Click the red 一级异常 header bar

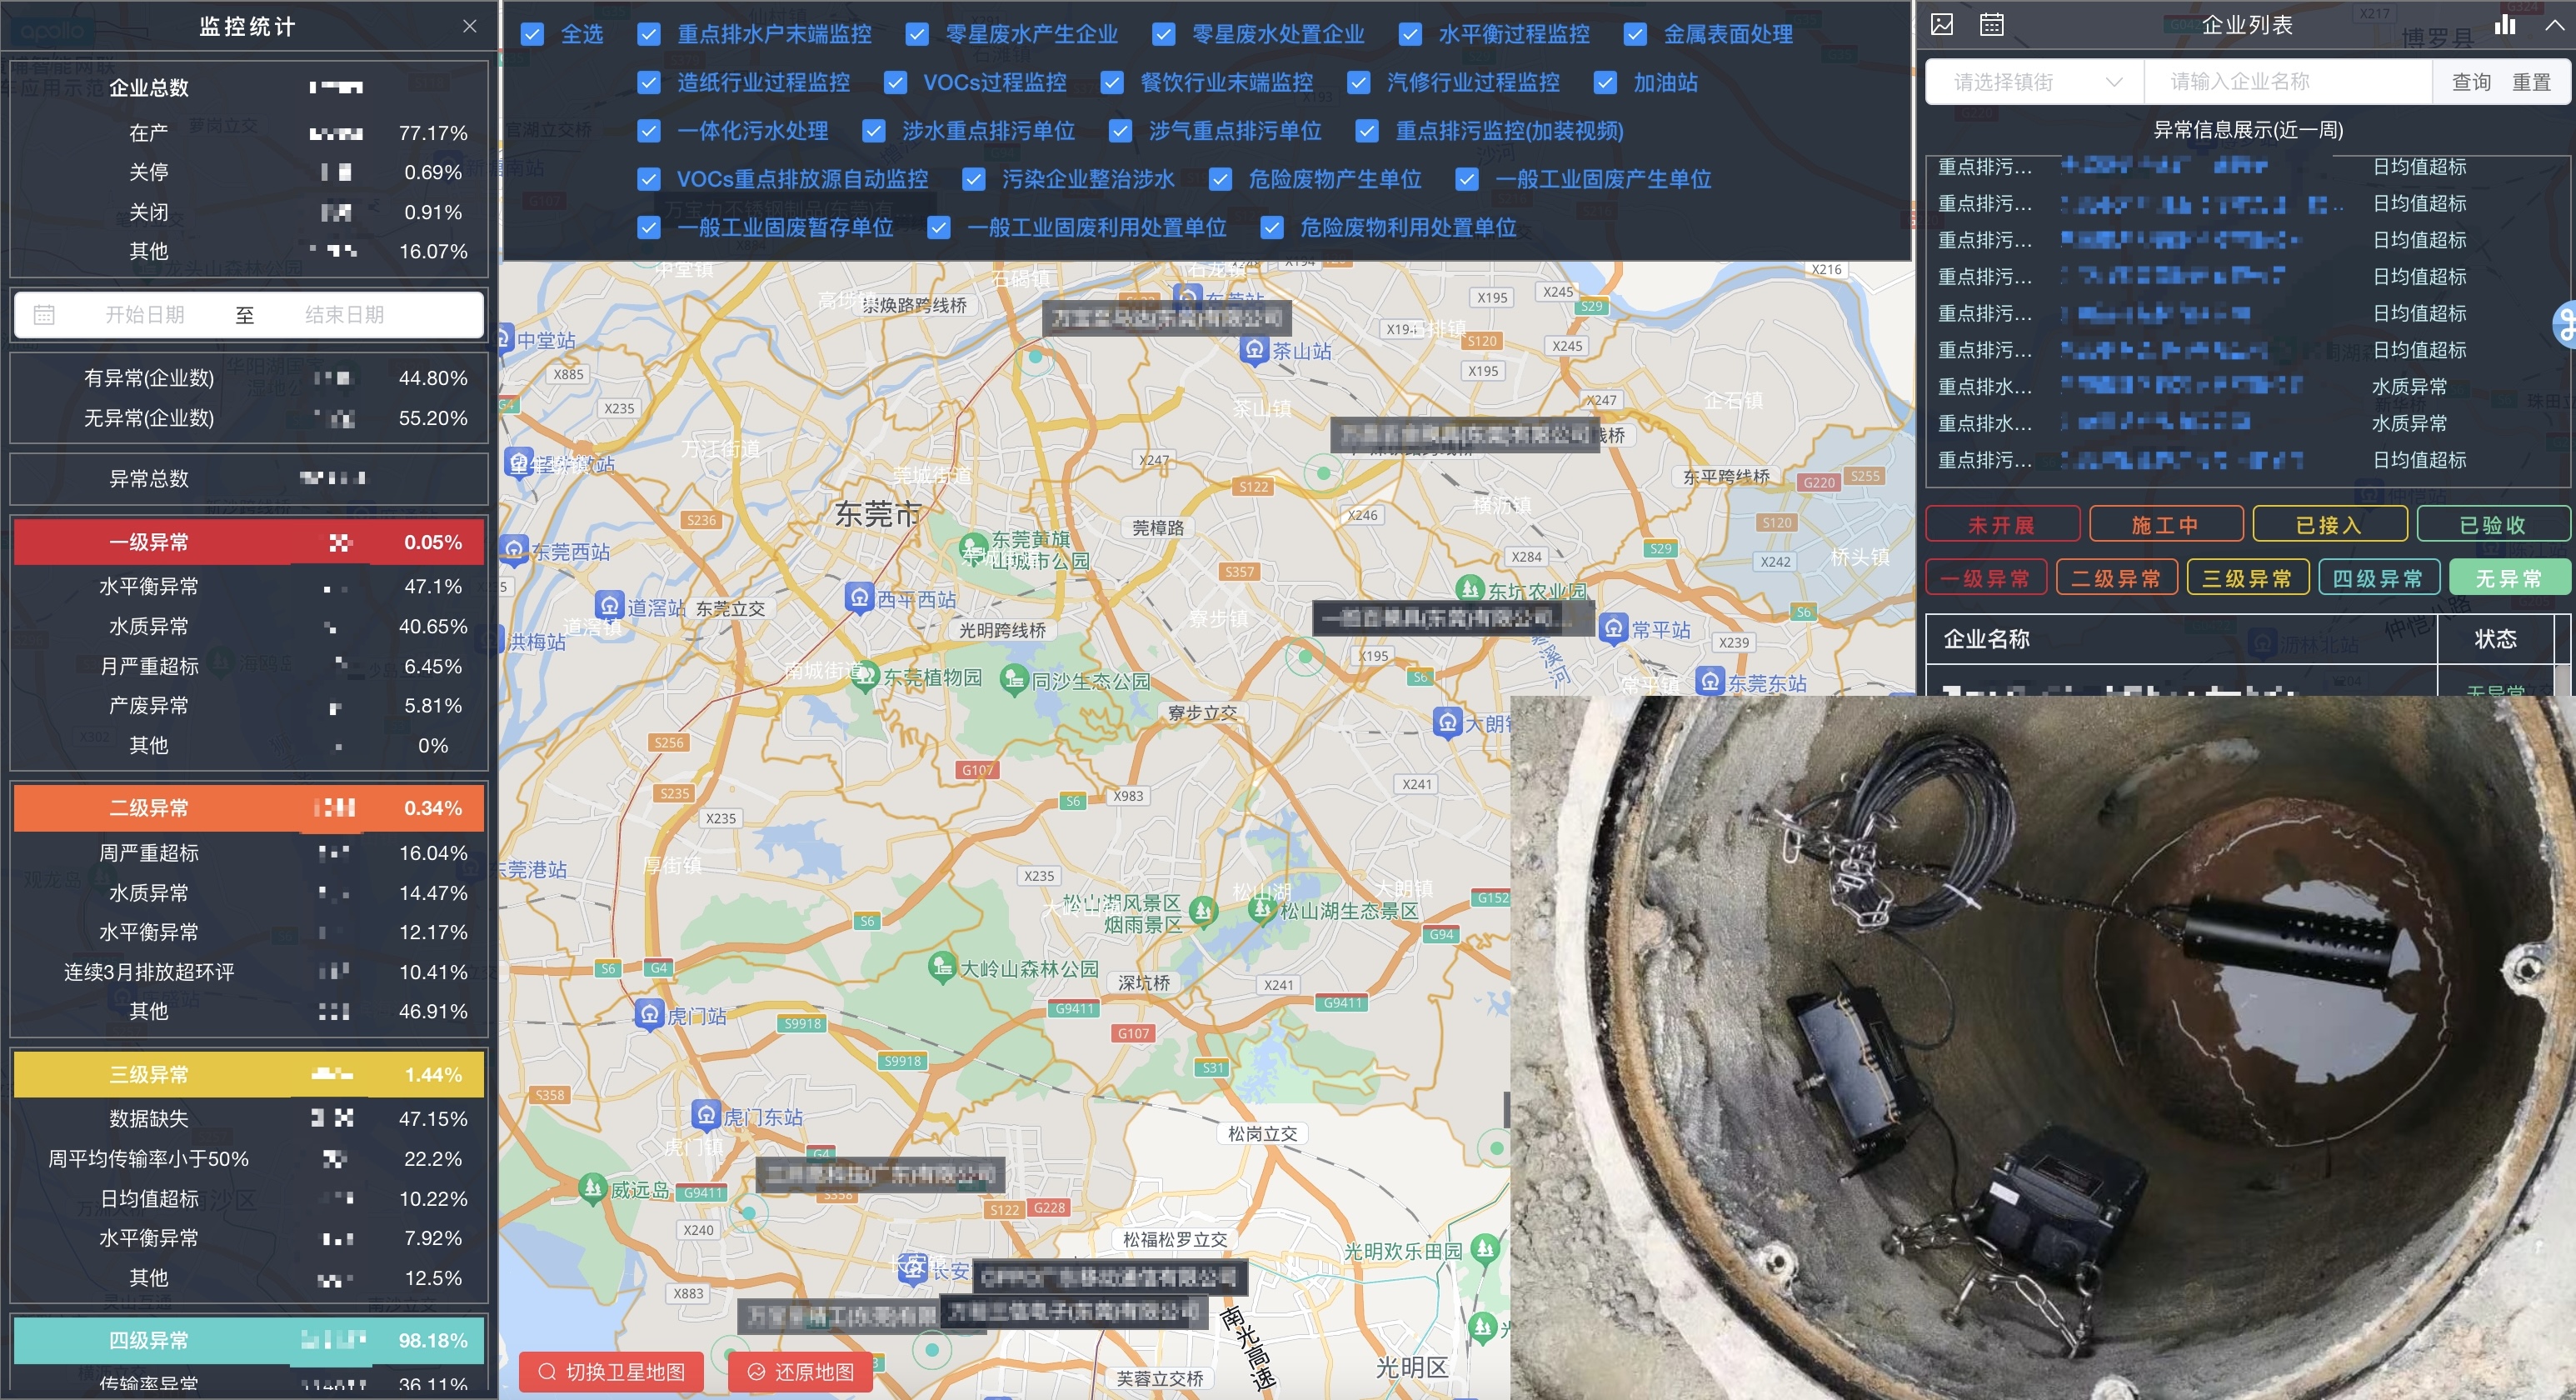click(x=248, y=543)
